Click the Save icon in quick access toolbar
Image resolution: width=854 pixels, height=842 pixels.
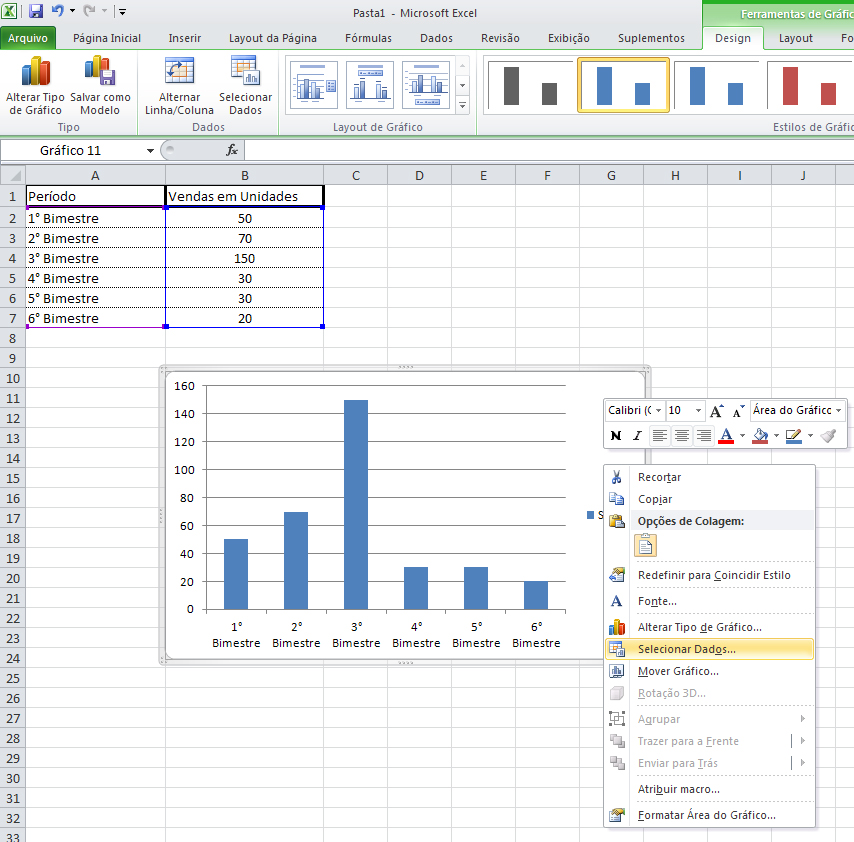point(36,11)
